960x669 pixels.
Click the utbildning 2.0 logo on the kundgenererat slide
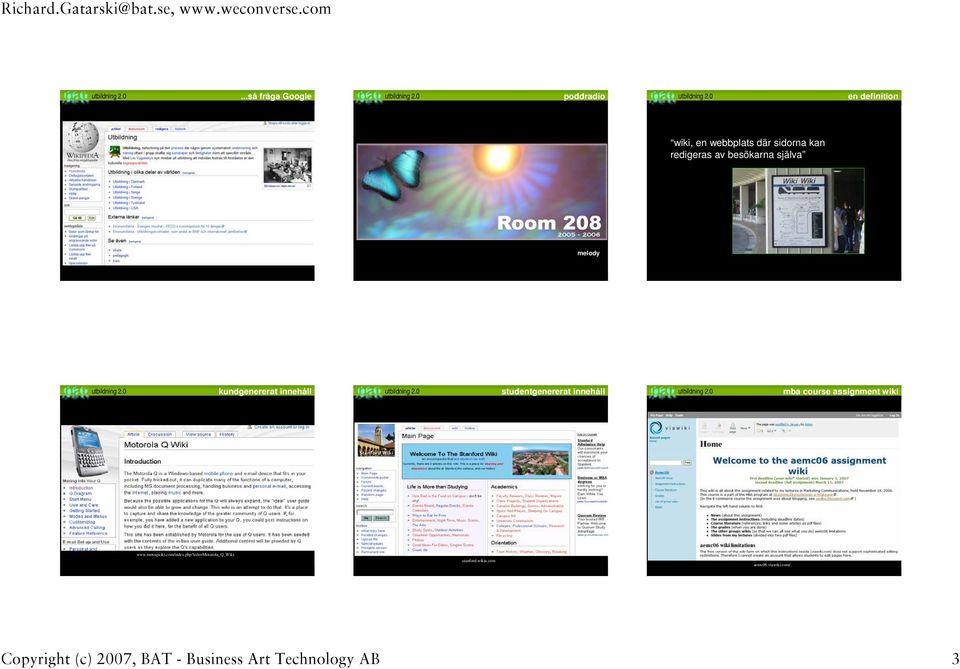pos(94,391)
